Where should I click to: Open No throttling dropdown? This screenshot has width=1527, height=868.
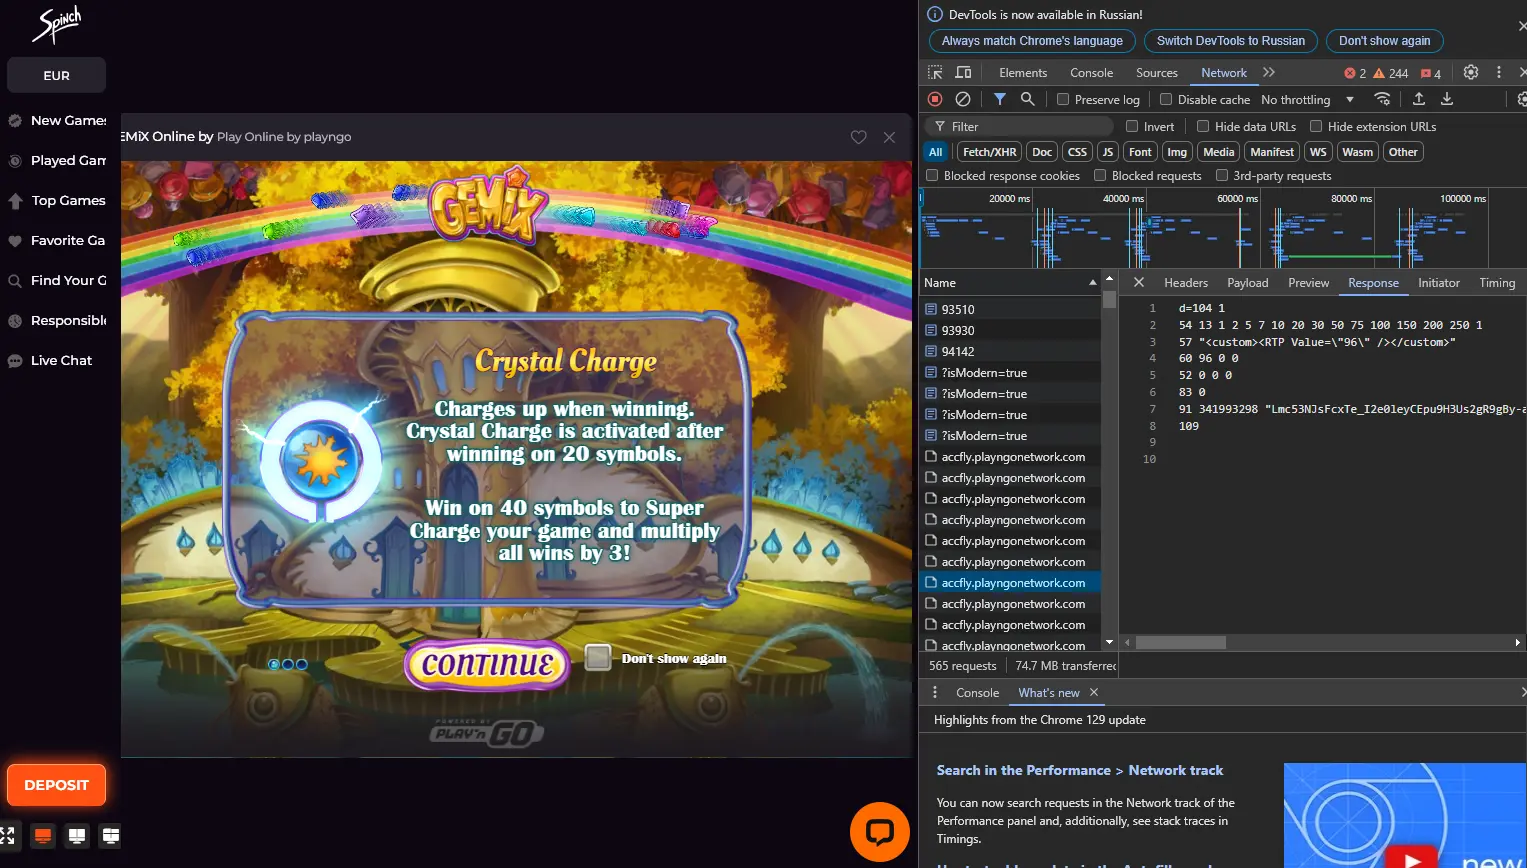(1307, 99)
